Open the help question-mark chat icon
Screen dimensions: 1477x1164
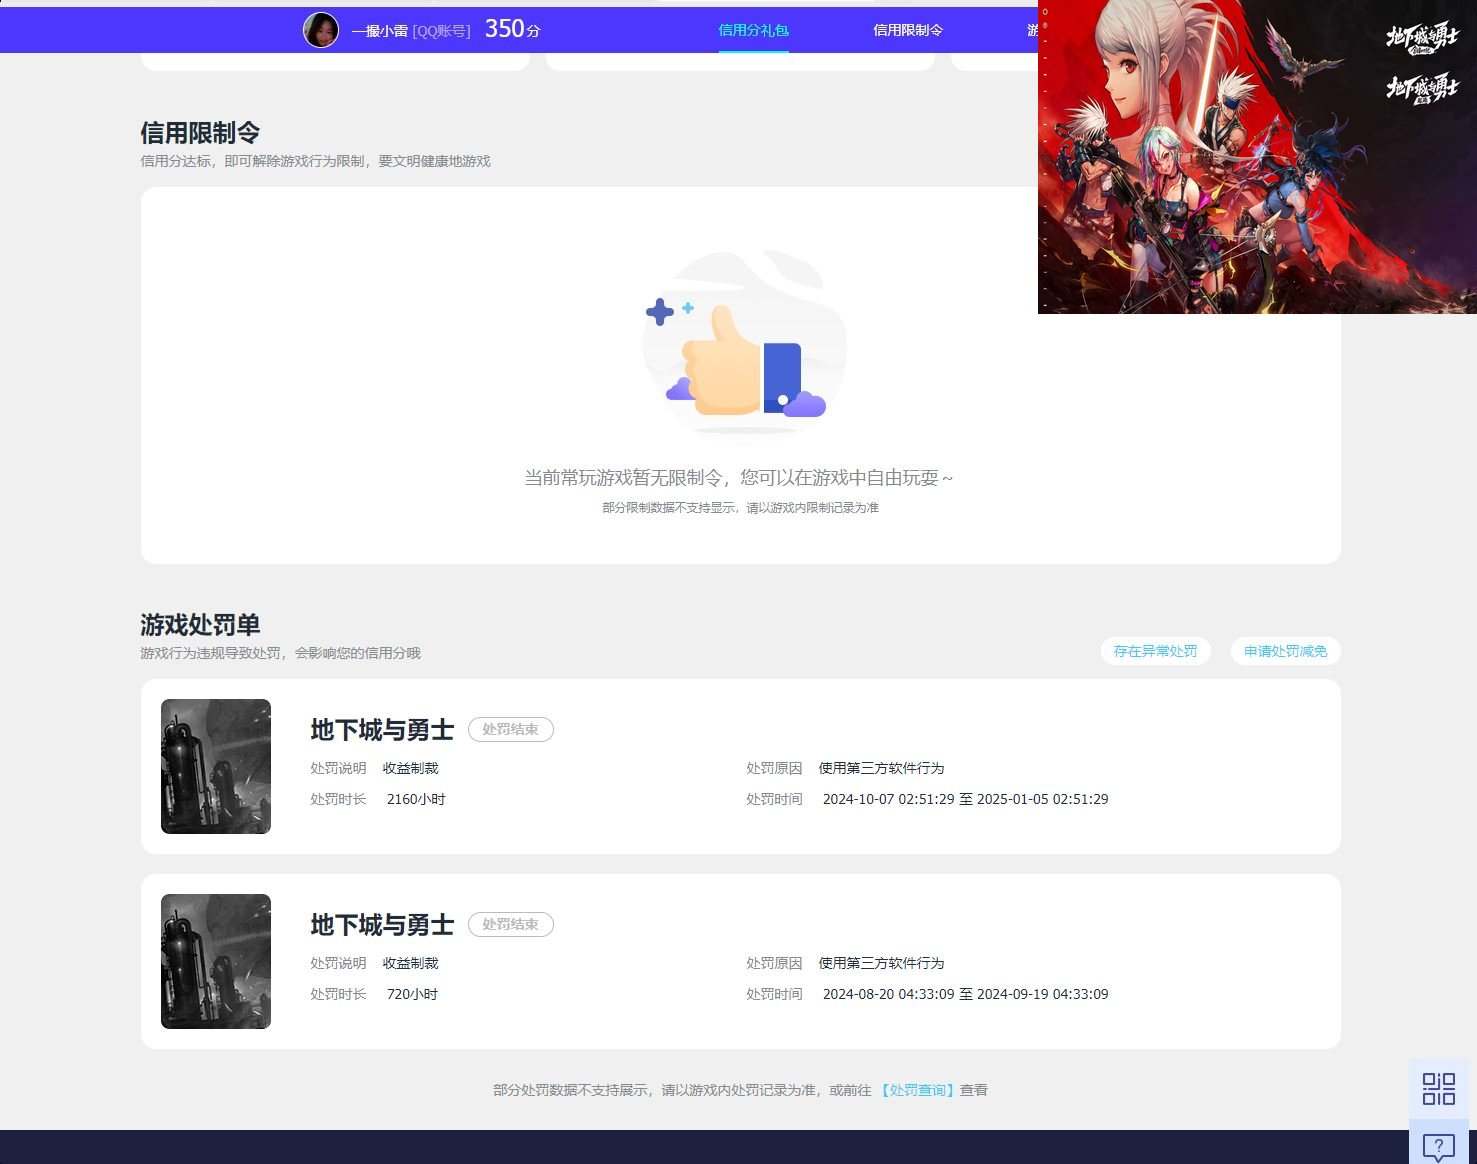click(x=1438, y=1146)
